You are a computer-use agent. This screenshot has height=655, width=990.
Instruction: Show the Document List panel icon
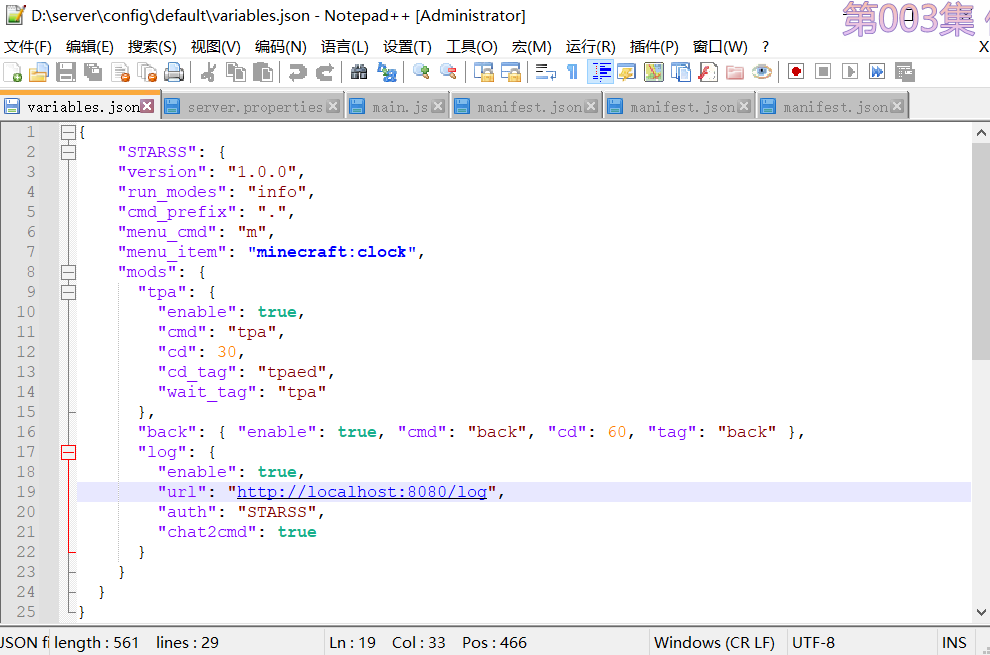click(x=681, y=73)
